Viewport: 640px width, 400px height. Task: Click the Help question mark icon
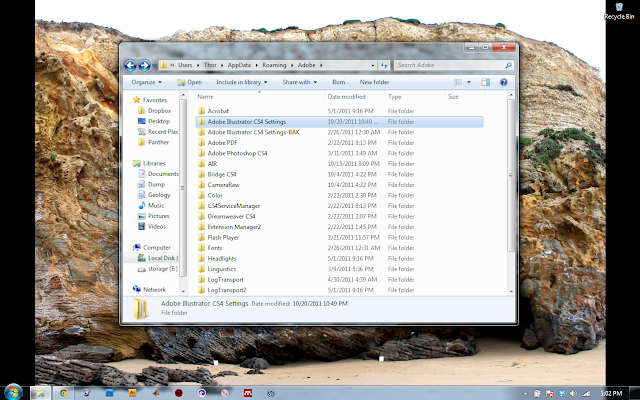[504, 82]
